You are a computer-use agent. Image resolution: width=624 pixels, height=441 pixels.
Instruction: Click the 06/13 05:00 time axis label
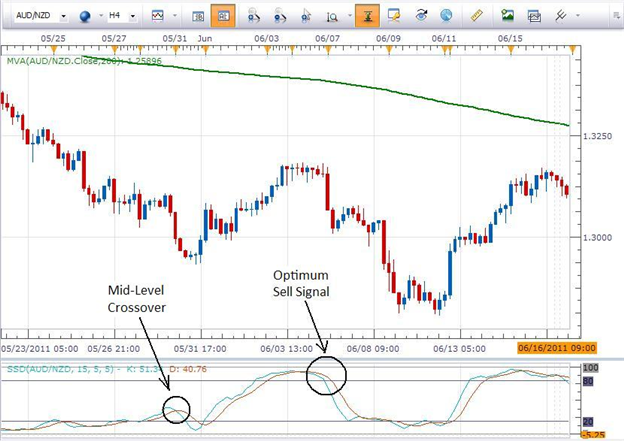[x=459, y=349]
